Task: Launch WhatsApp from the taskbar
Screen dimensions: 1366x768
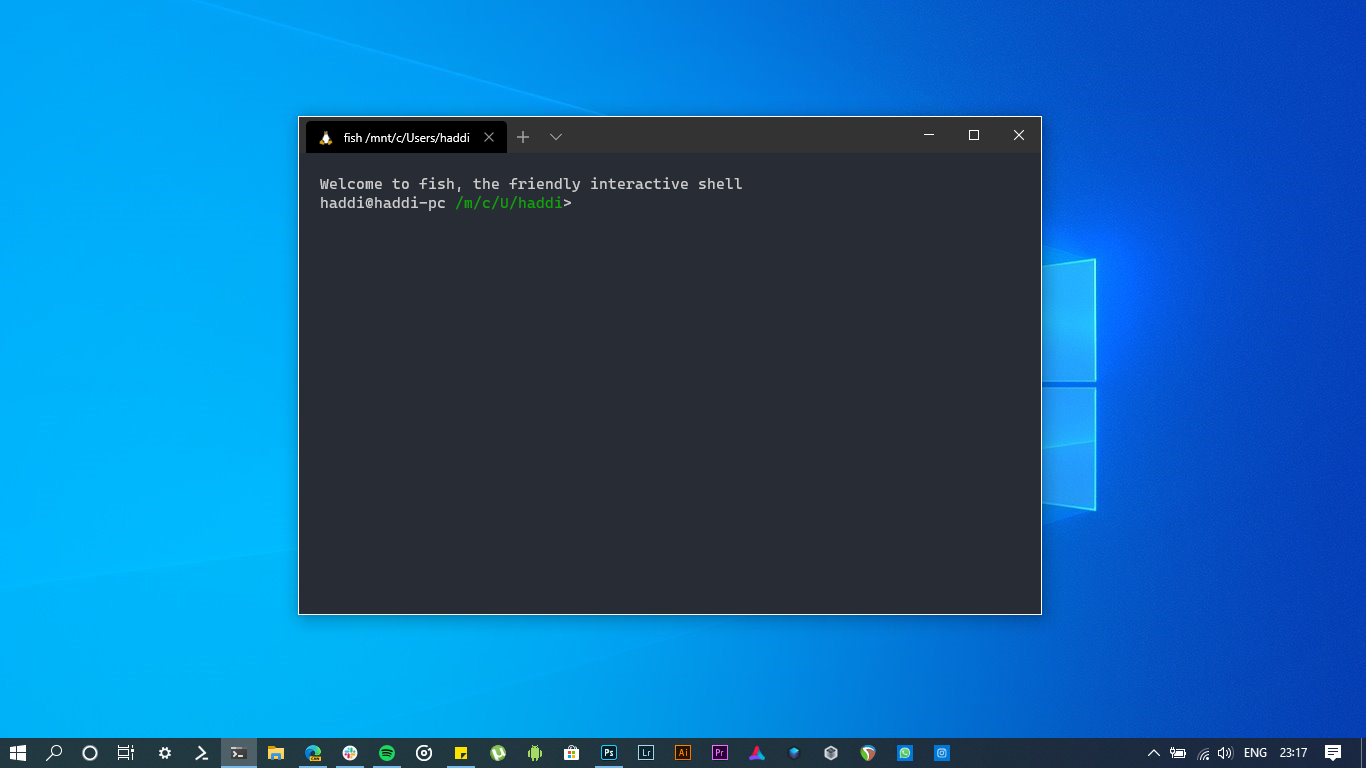Action: pyautogui.click(x=905, y=752)
